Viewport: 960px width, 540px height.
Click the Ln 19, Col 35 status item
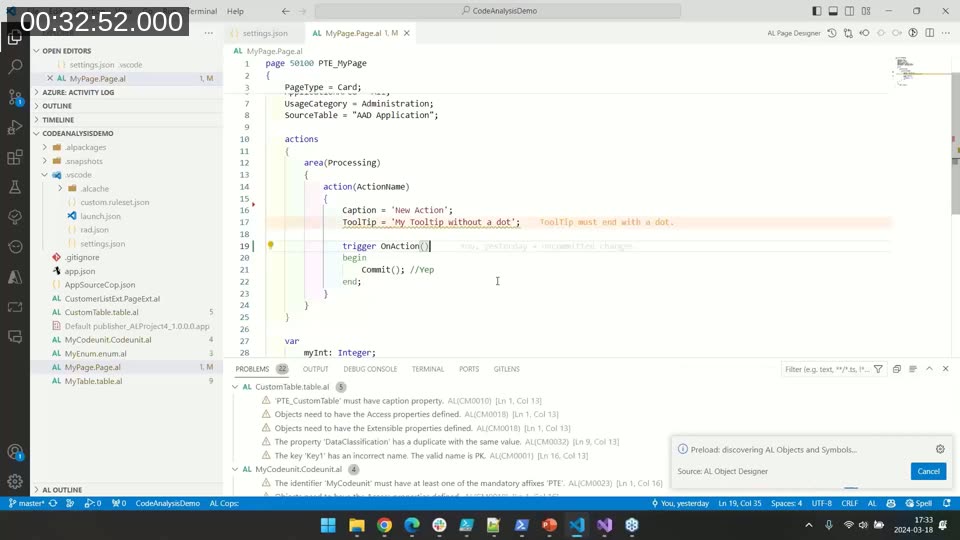740,503
